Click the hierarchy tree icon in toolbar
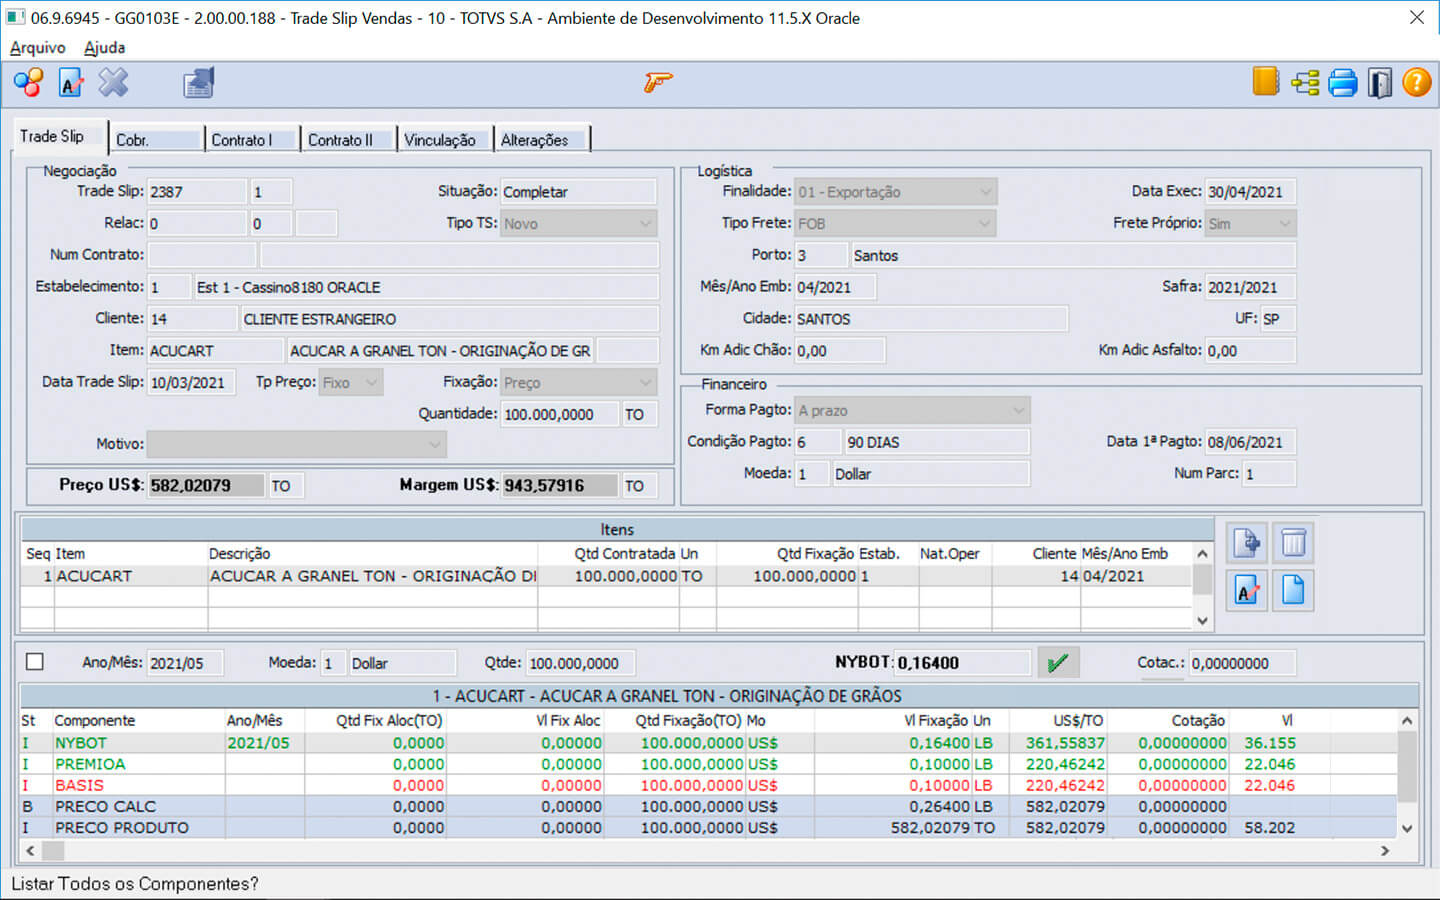 (1305, 82)
